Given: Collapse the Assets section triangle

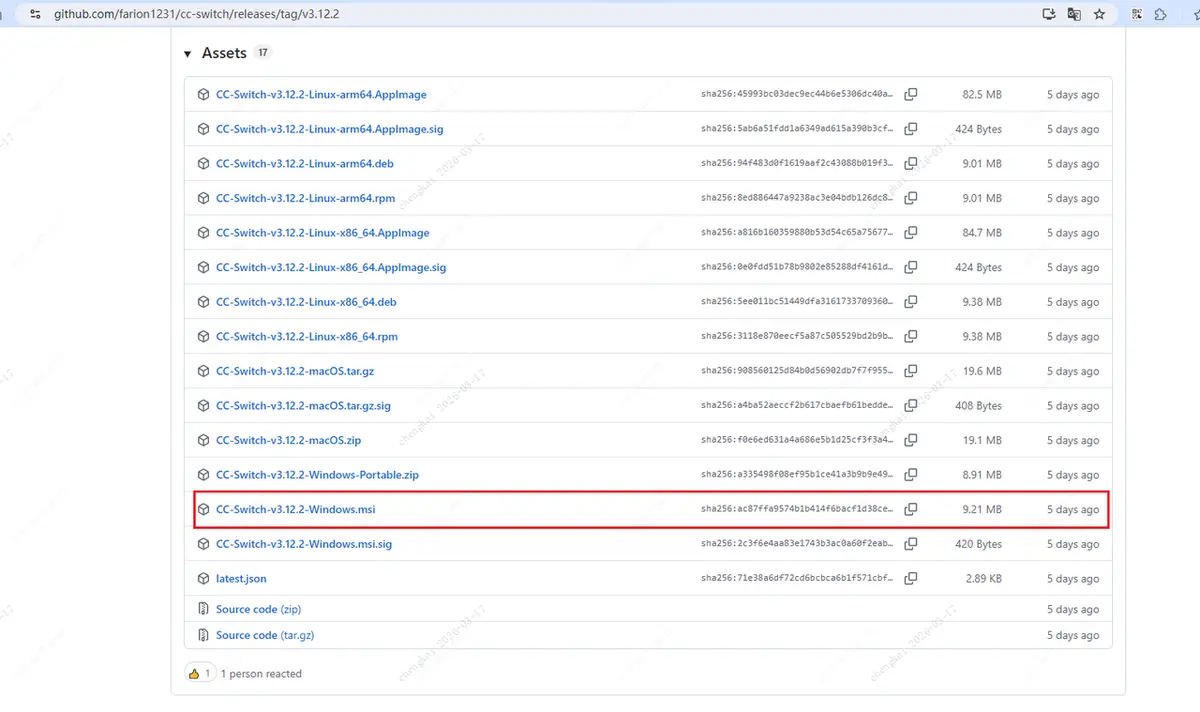Looking at the screenshot, I should coord(187,54).
